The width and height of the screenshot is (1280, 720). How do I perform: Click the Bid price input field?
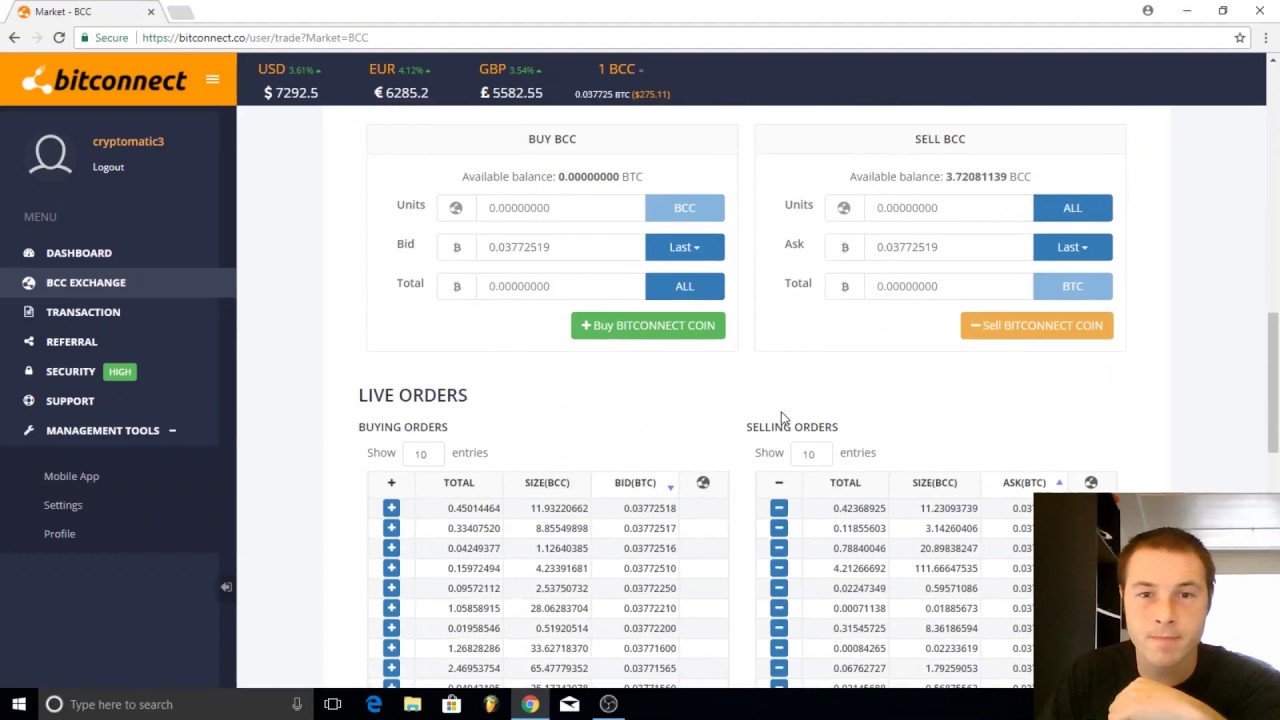[x=560, y=247]
